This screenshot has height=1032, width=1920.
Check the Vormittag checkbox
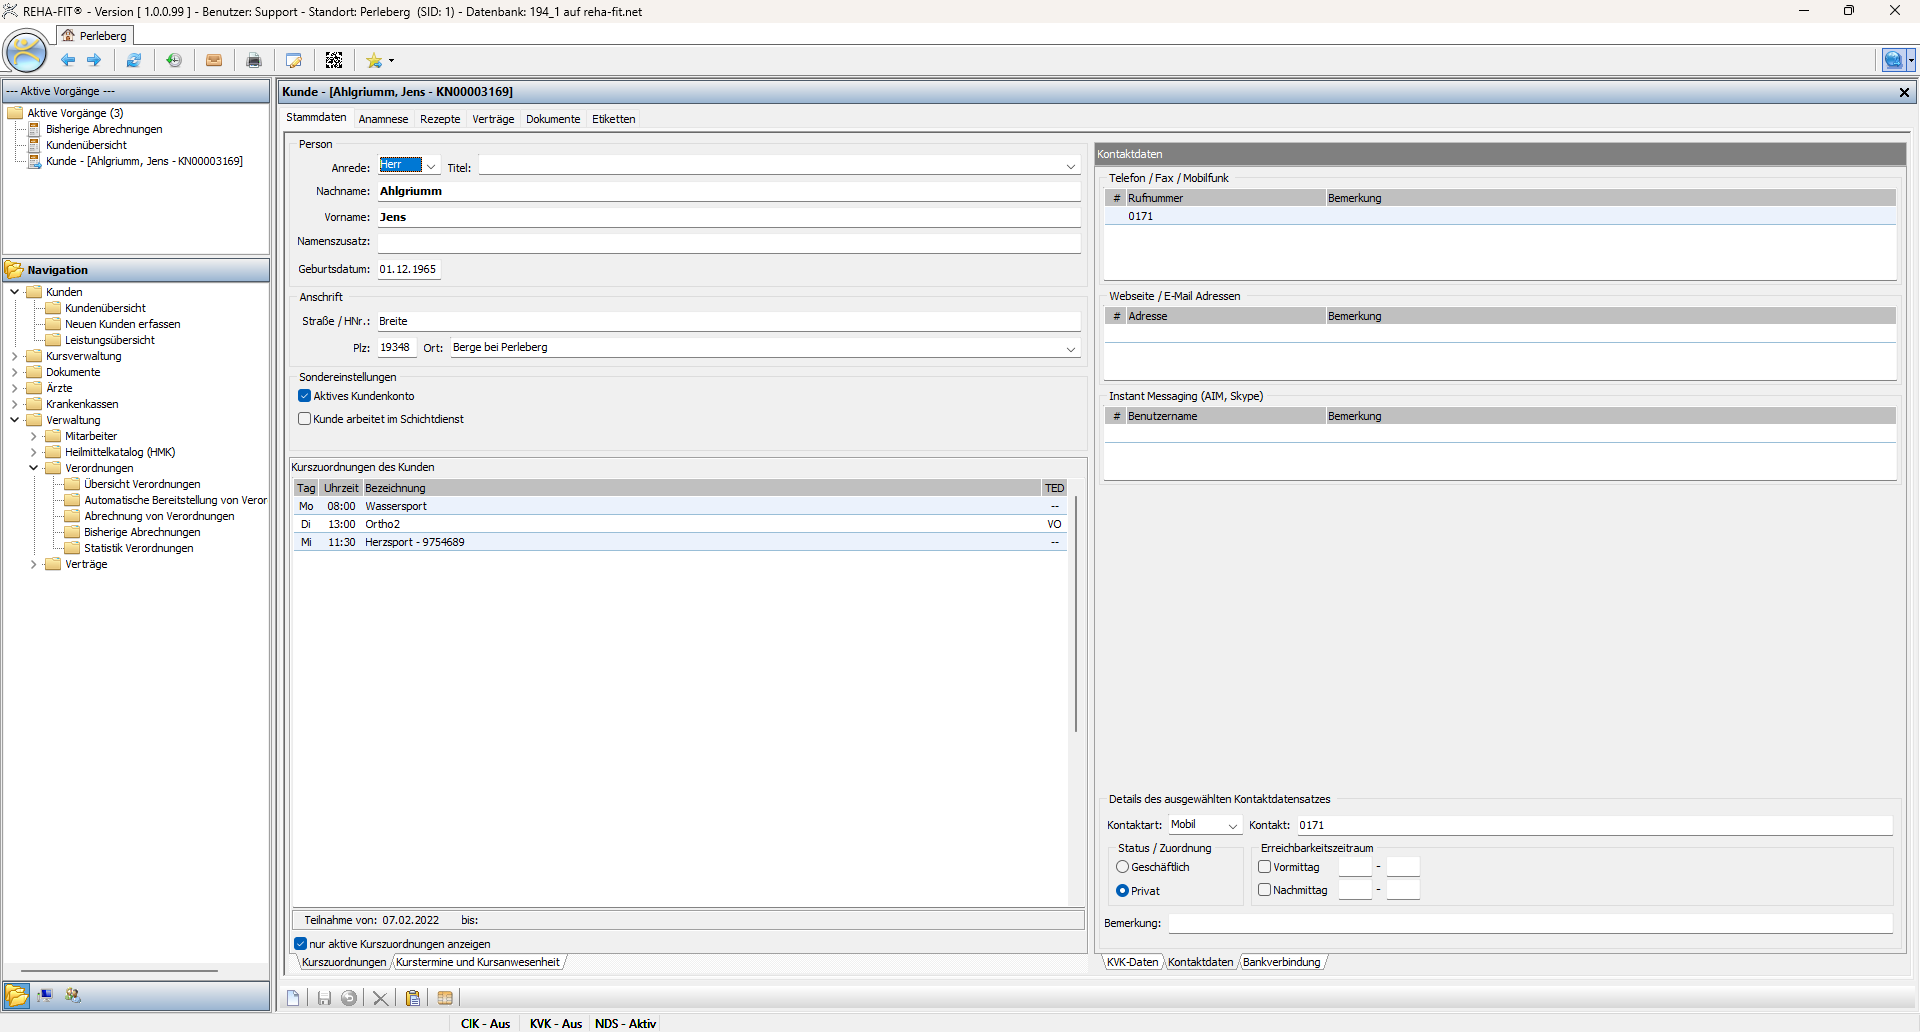1264,867
